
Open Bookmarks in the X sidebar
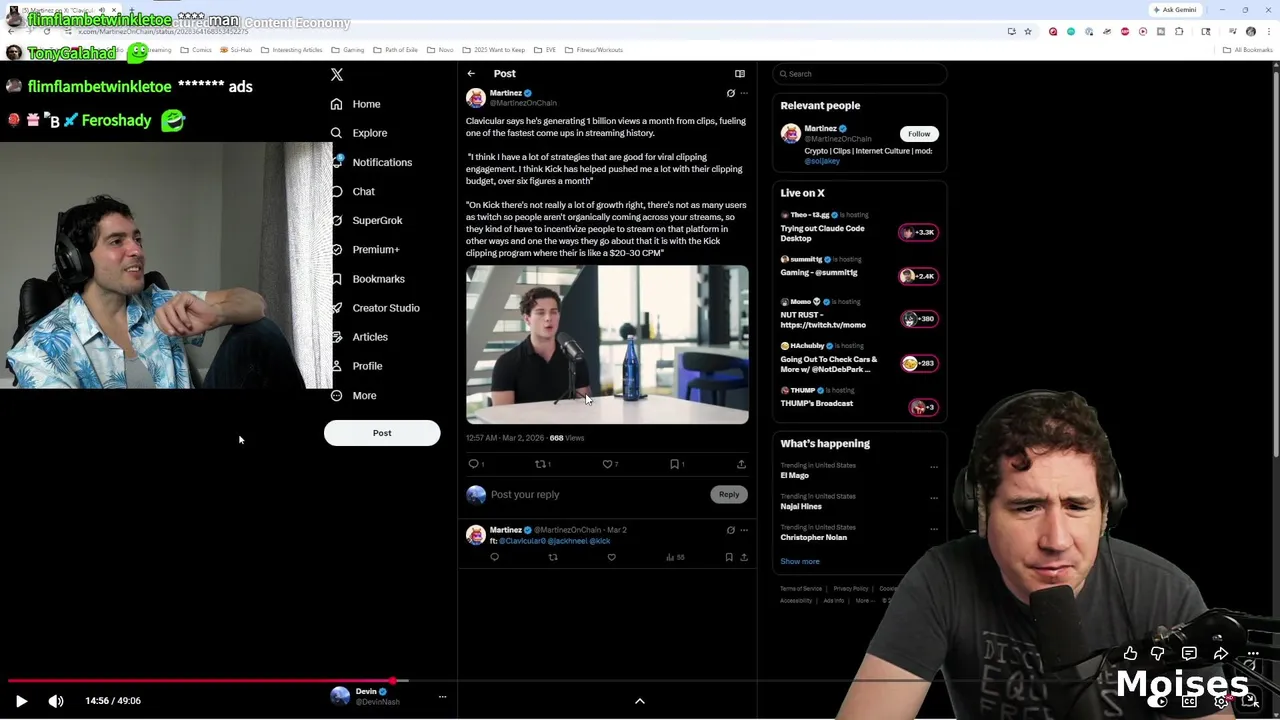point(367,279)
